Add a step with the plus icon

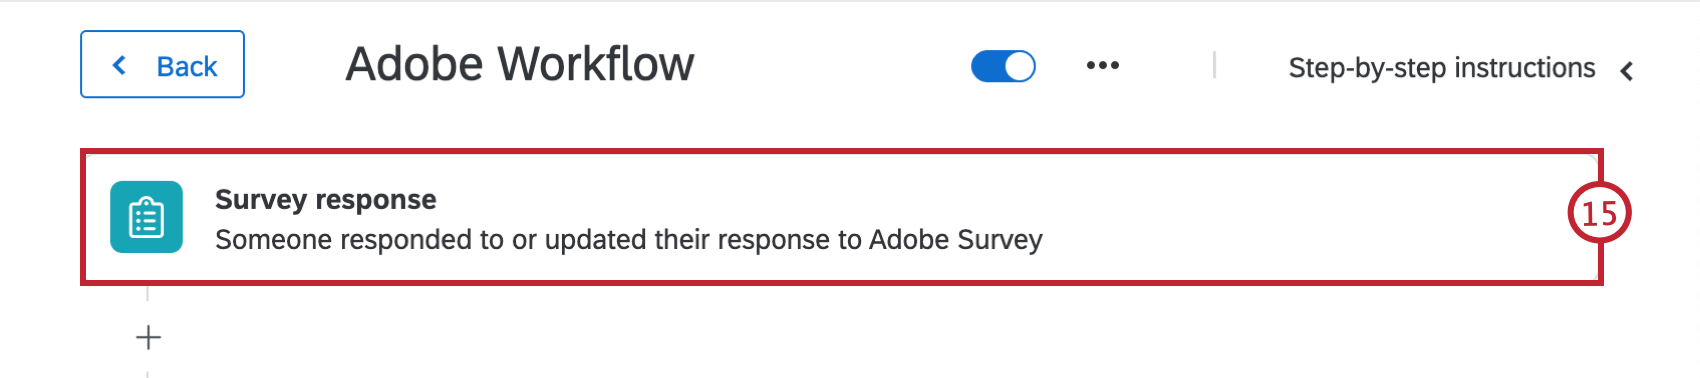point(148,338)
